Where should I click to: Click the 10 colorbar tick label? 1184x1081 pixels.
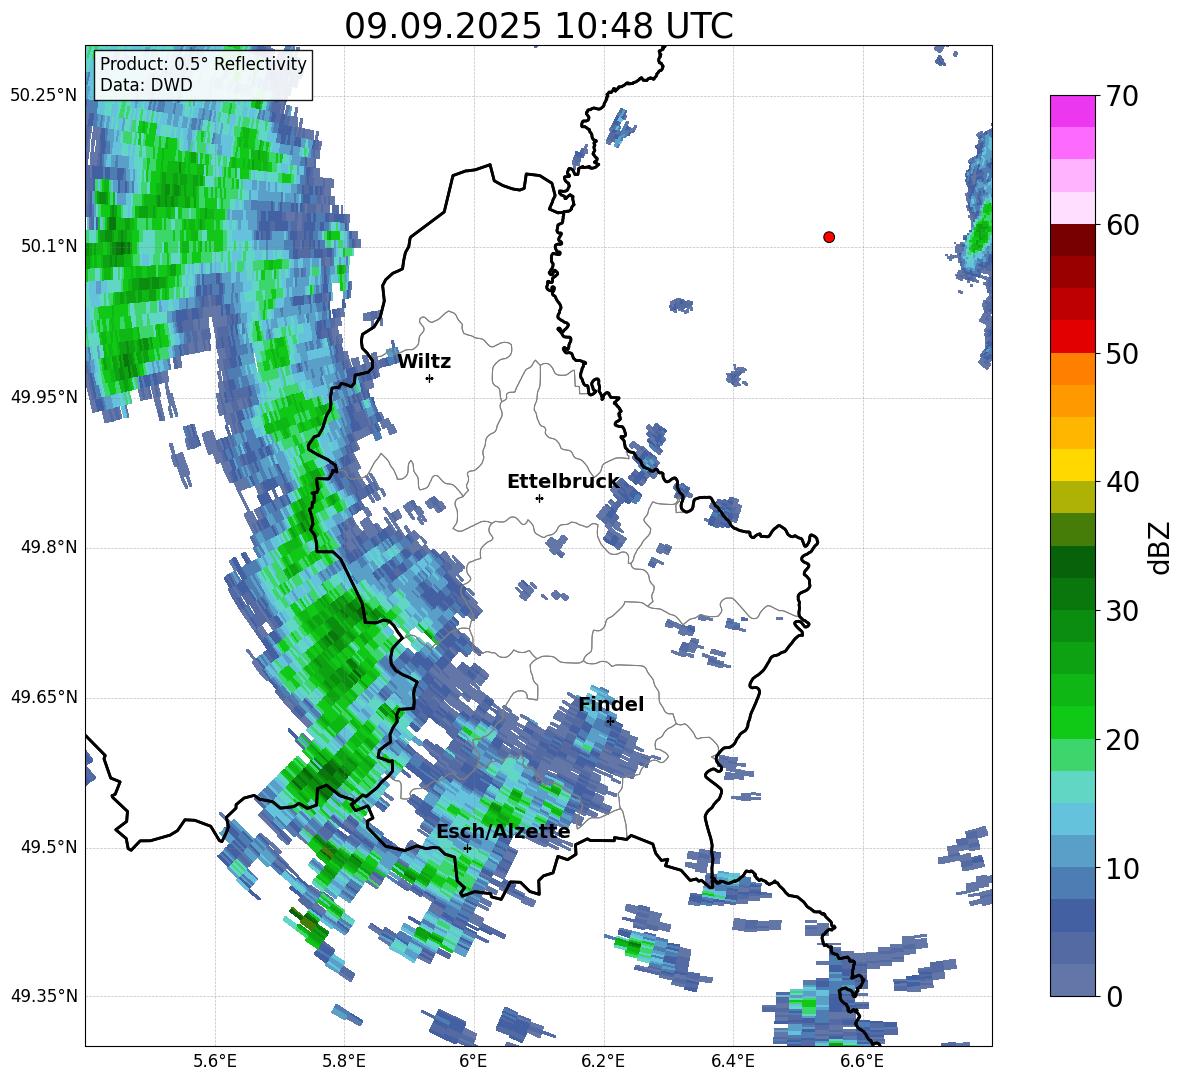[1122, 868]
